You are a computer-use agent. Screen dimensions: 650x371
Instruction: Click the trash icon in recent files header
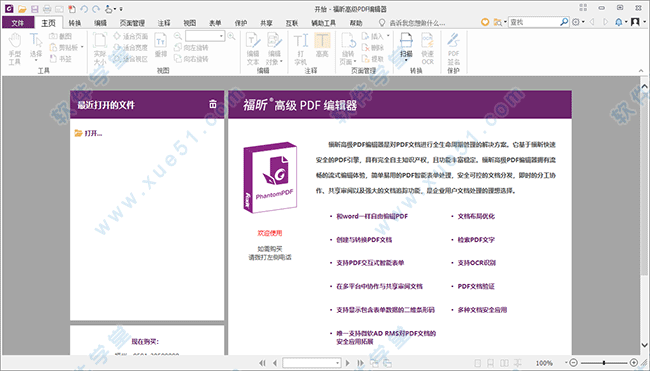click(x=213, y=104)
